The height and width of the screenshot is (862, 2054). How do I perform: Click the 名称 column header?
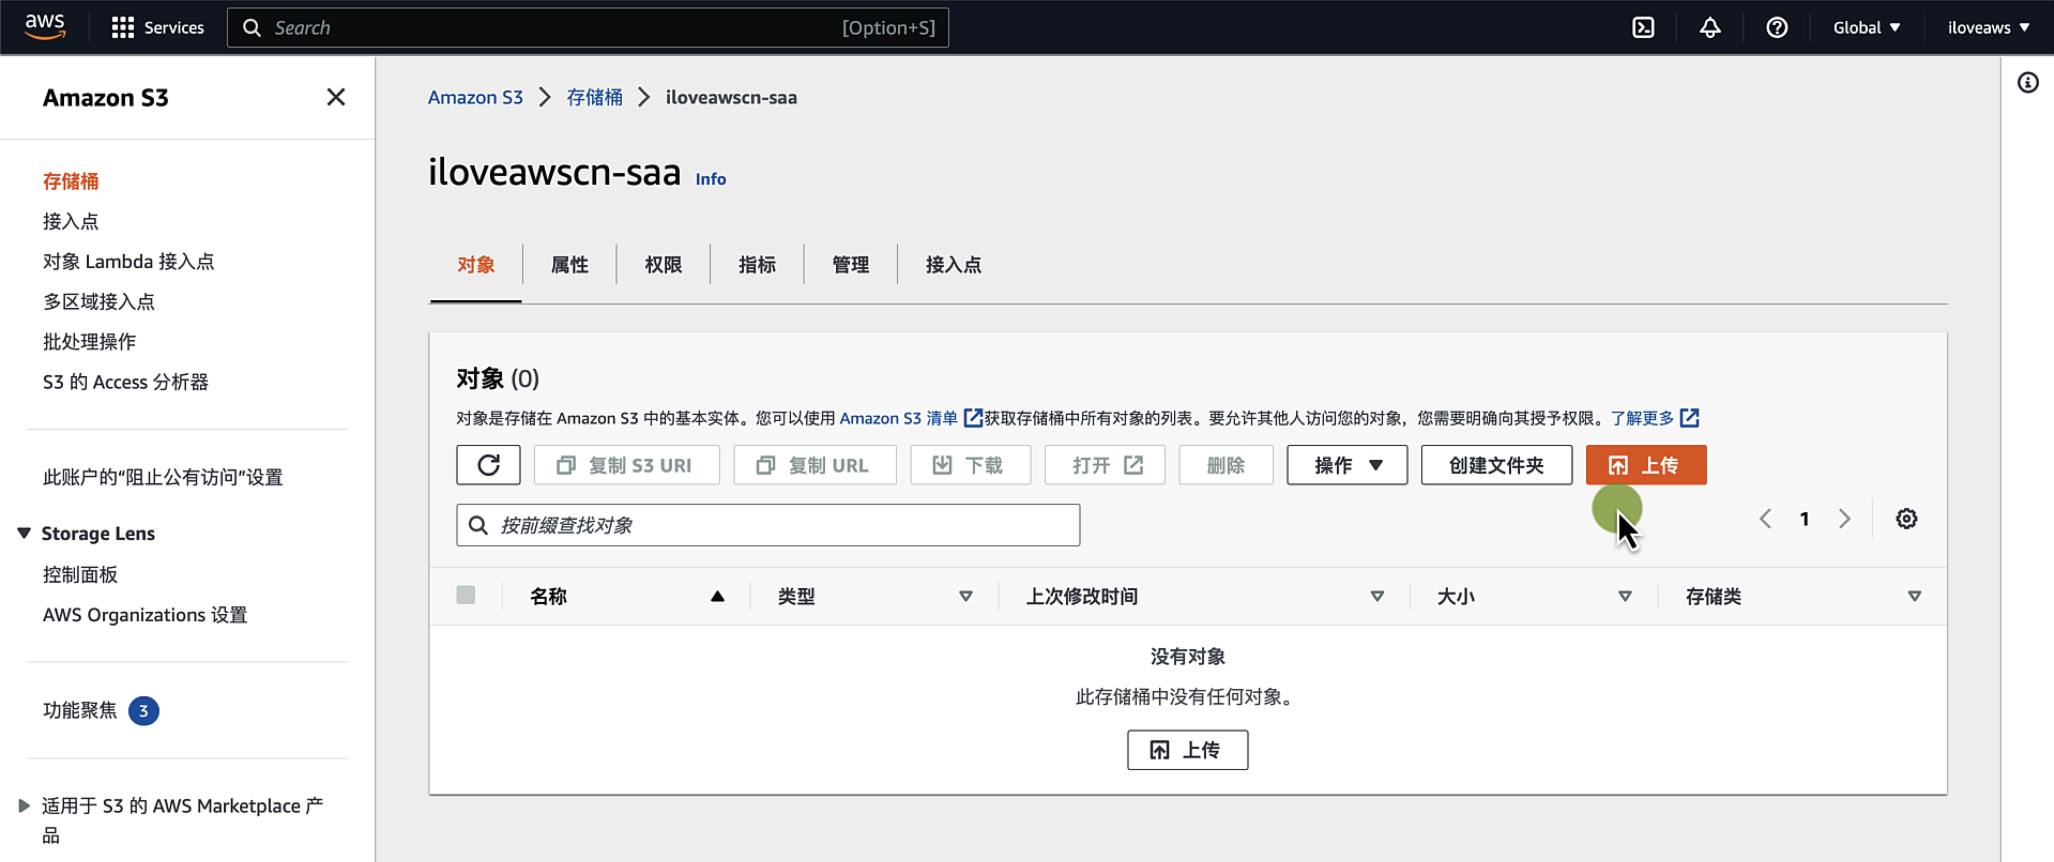(548, 597)
